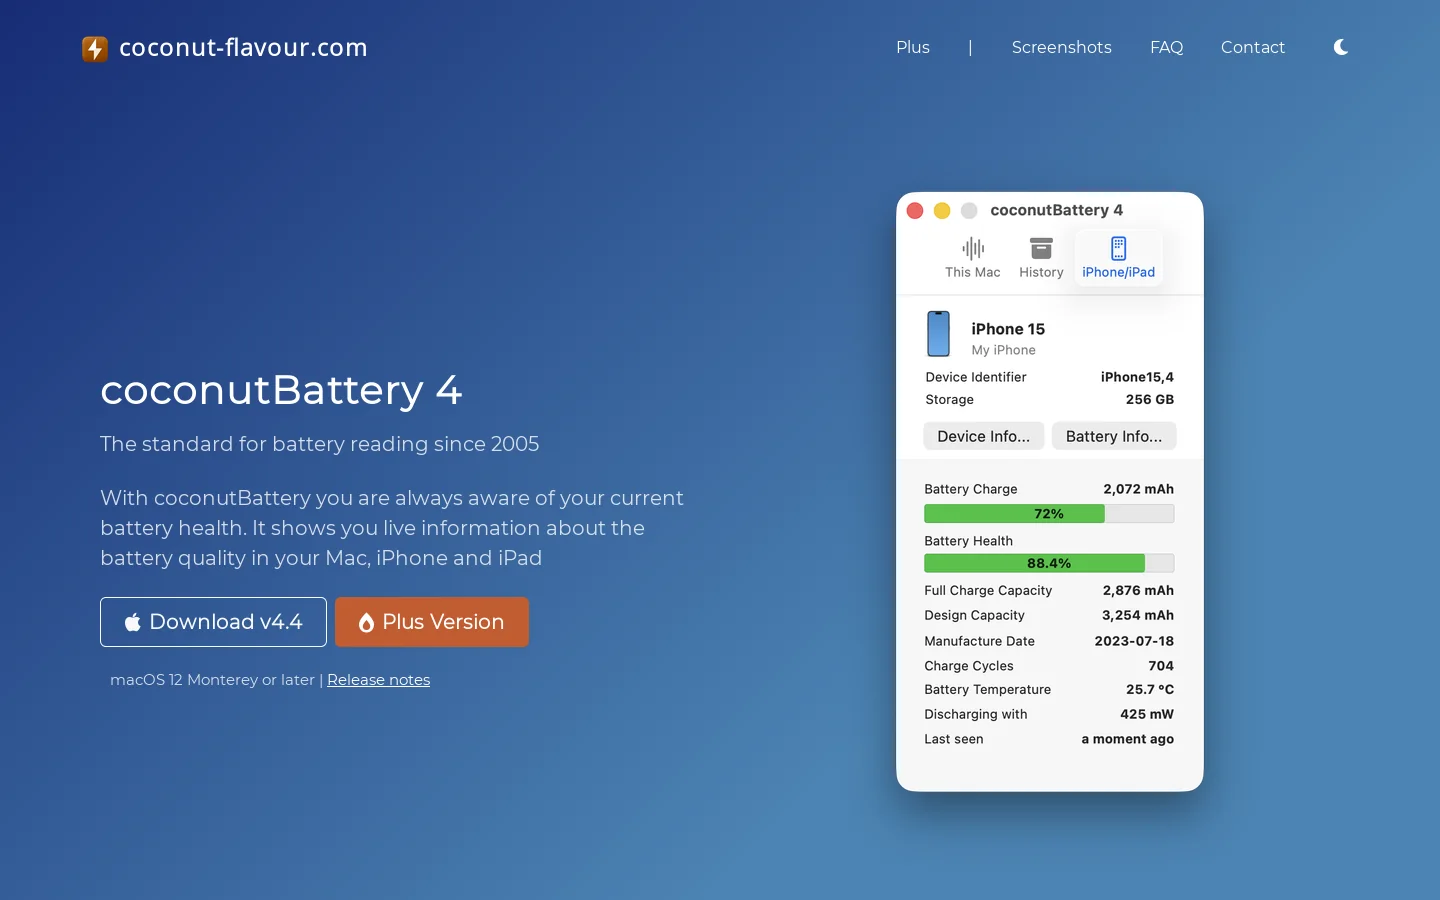Click the 2,876 mAh full charge capacity value

(x=1139, y=591)
